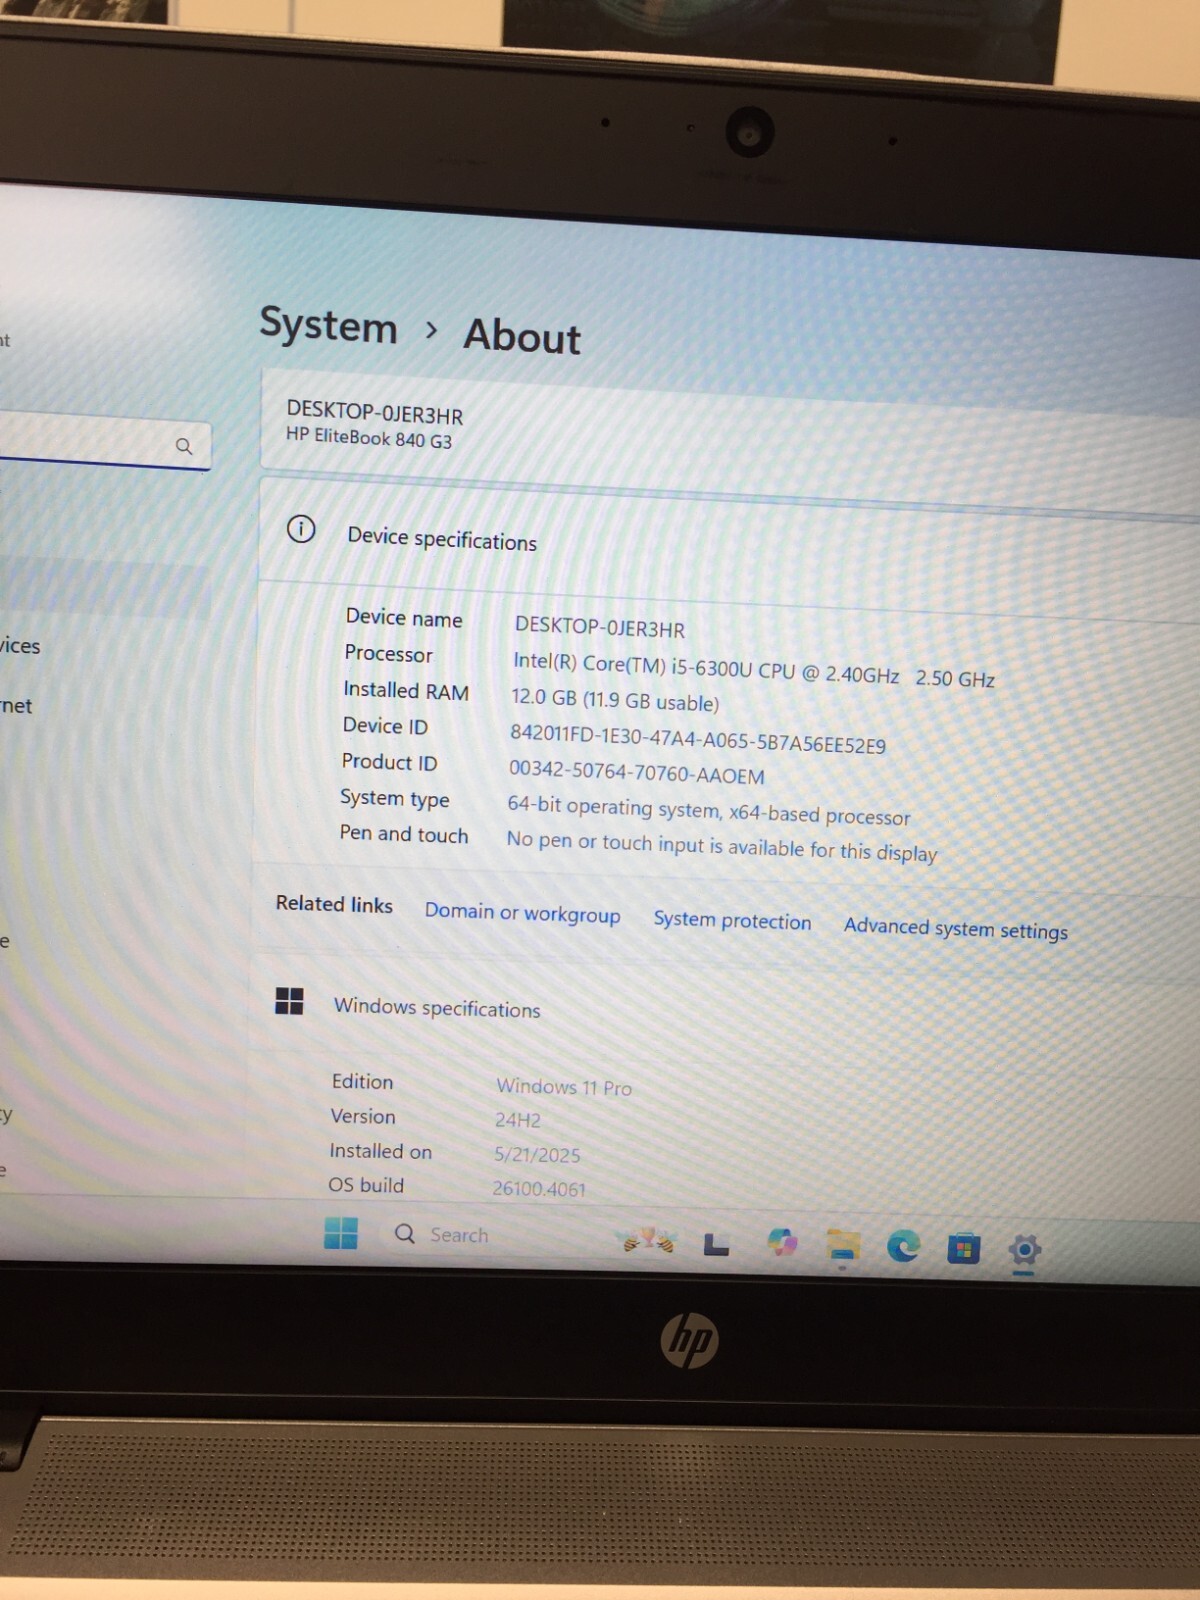Select the 12.0 GB installed RAM value
Screen dimensions: 1200x1600
614,700
